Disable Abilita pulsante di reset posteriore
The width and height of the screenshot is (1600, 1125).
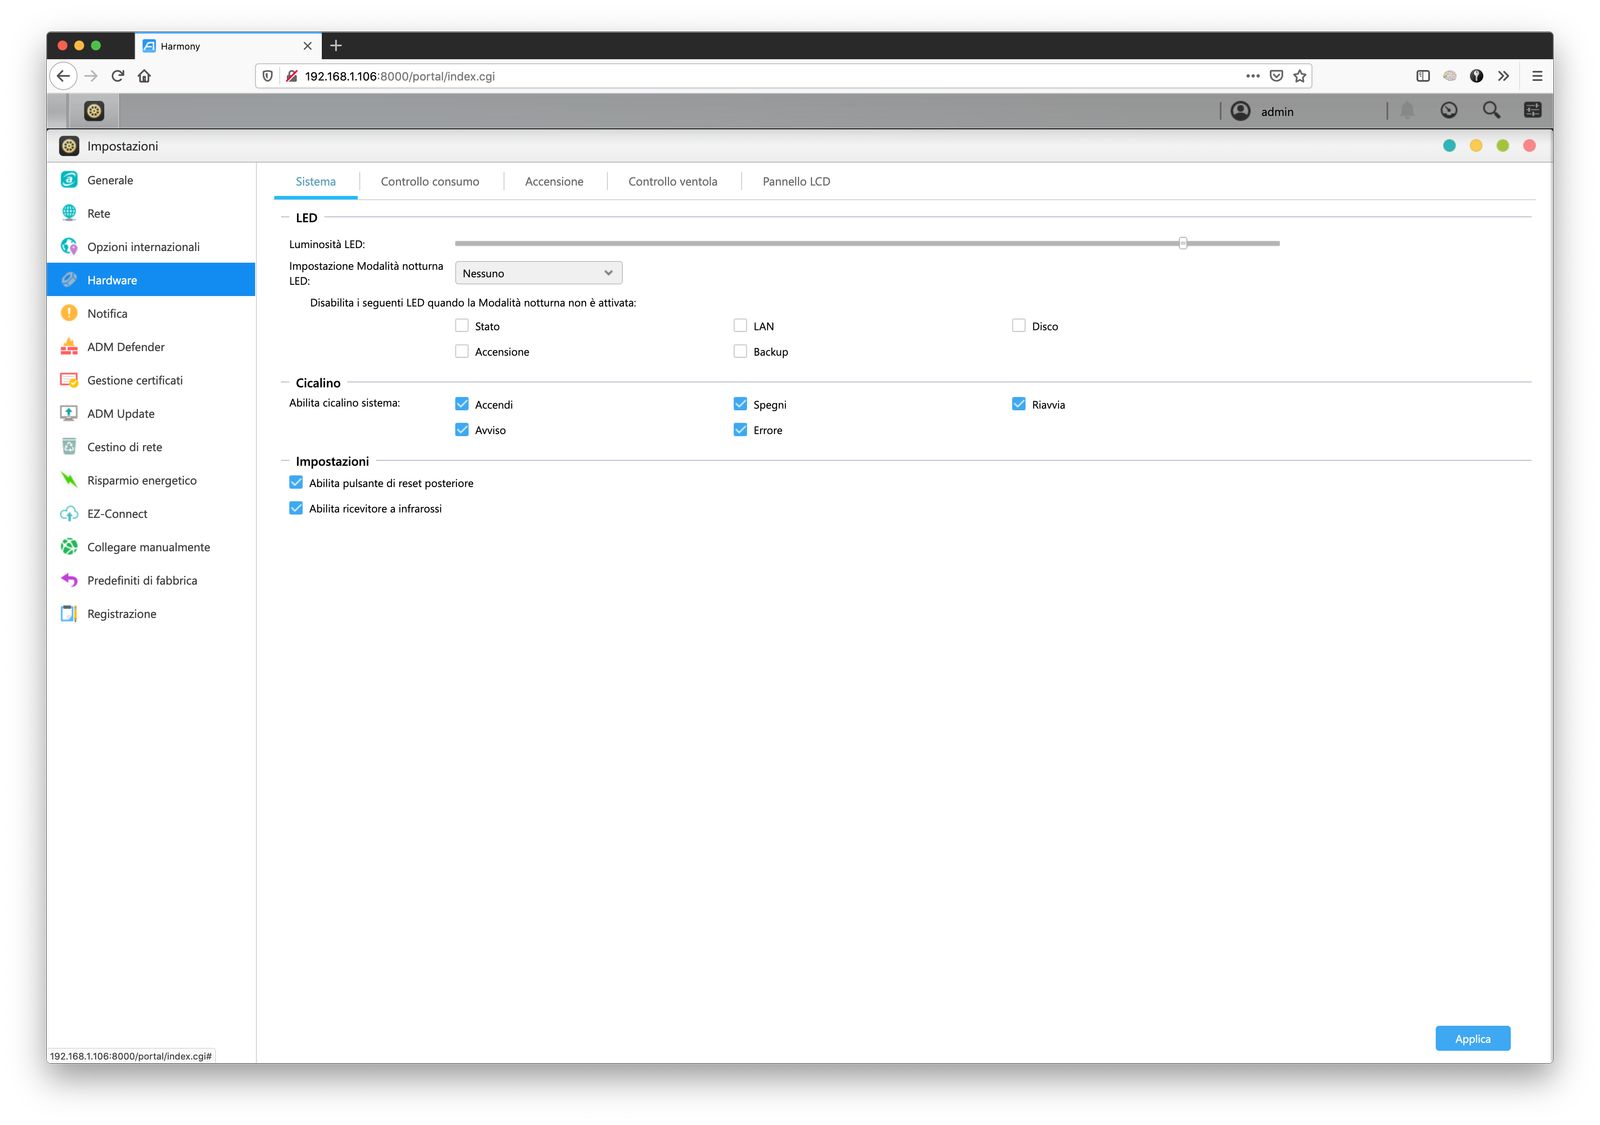pos(296,483)
